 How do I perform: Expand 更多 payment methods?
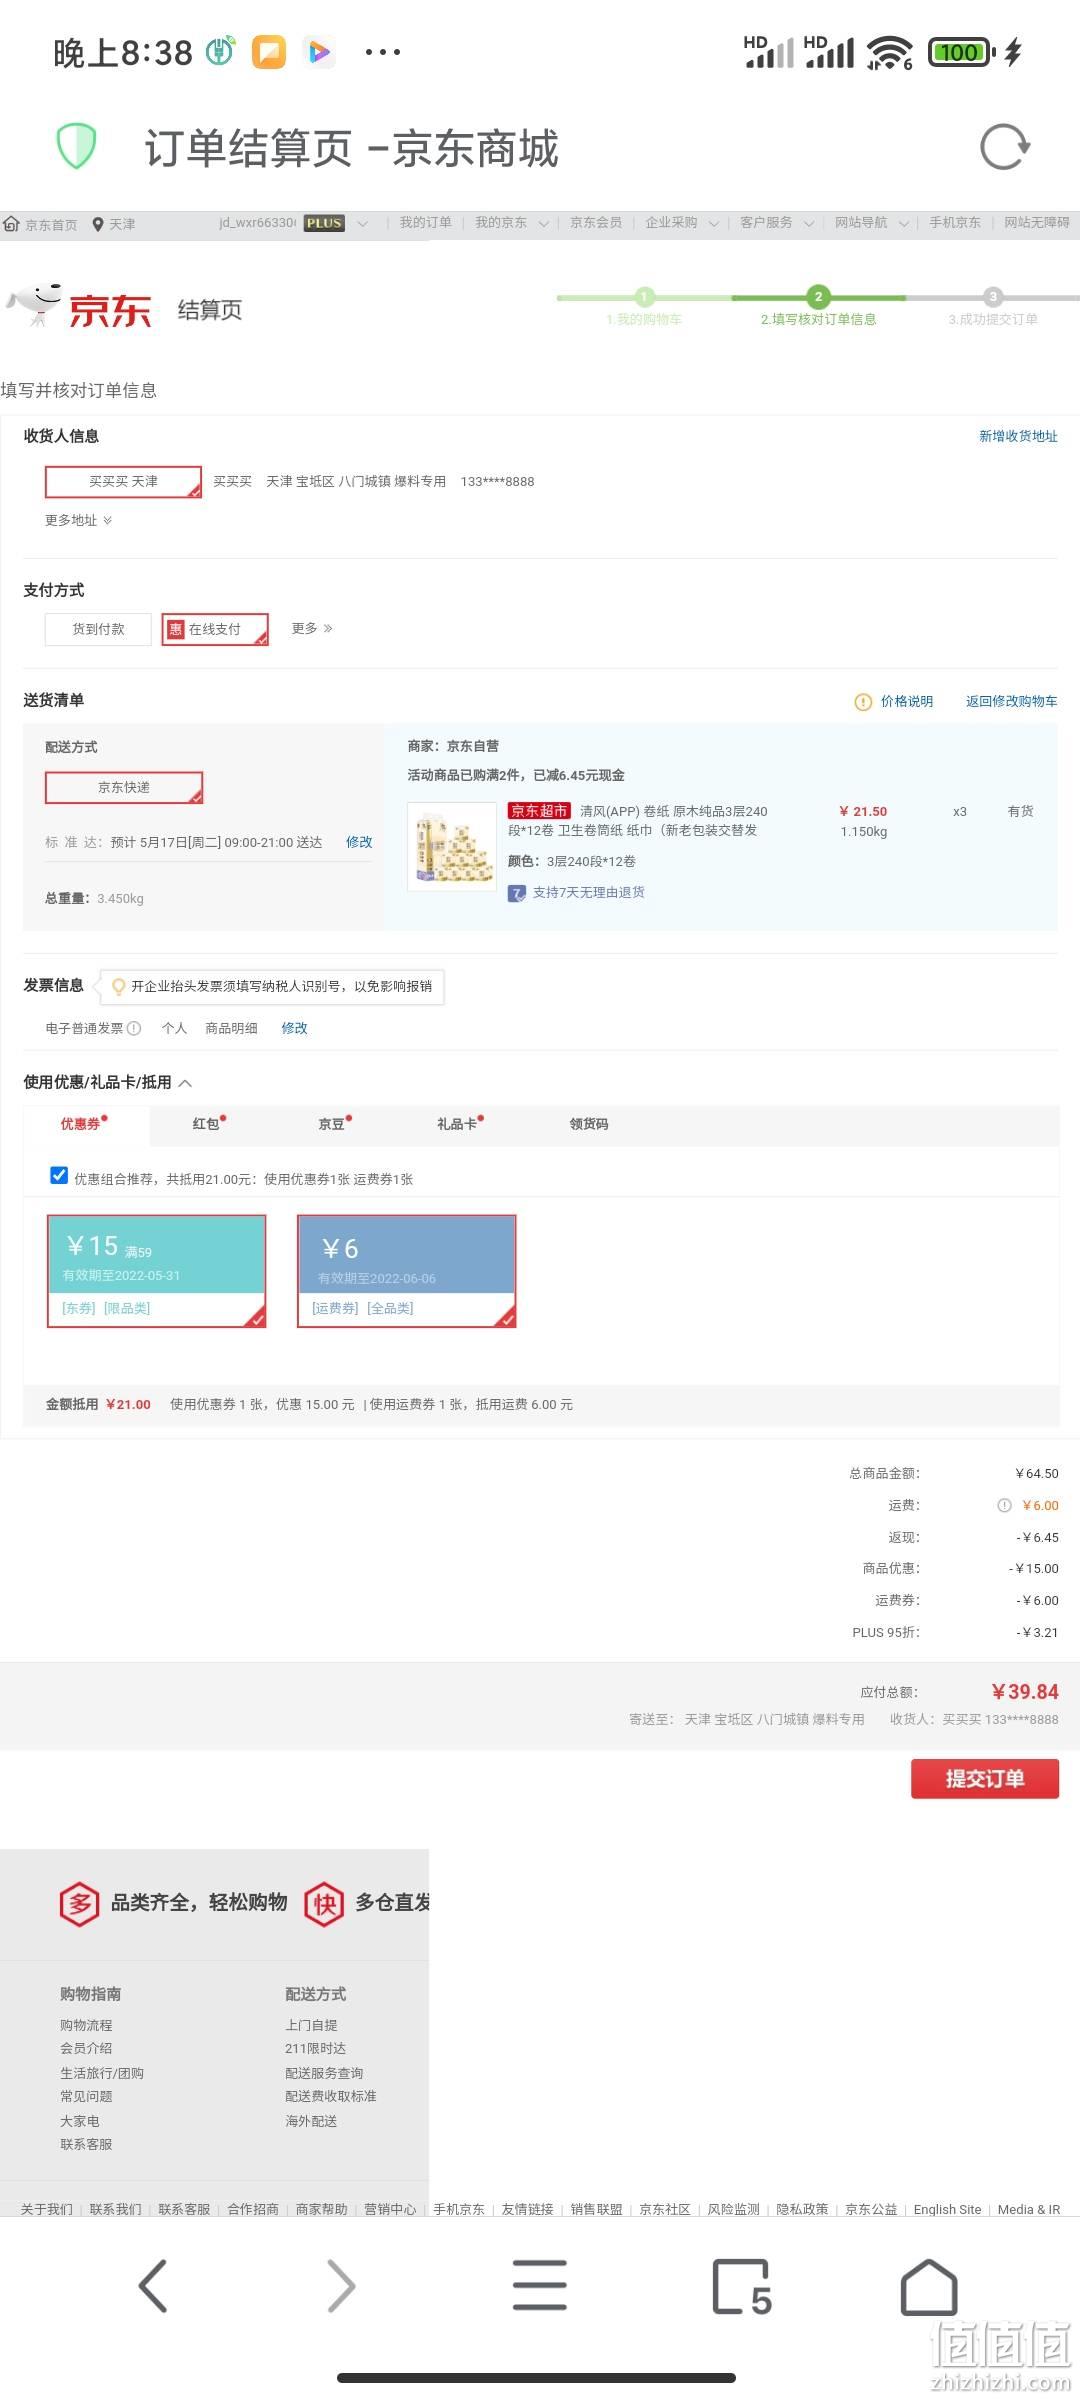[x=312, y=628]
